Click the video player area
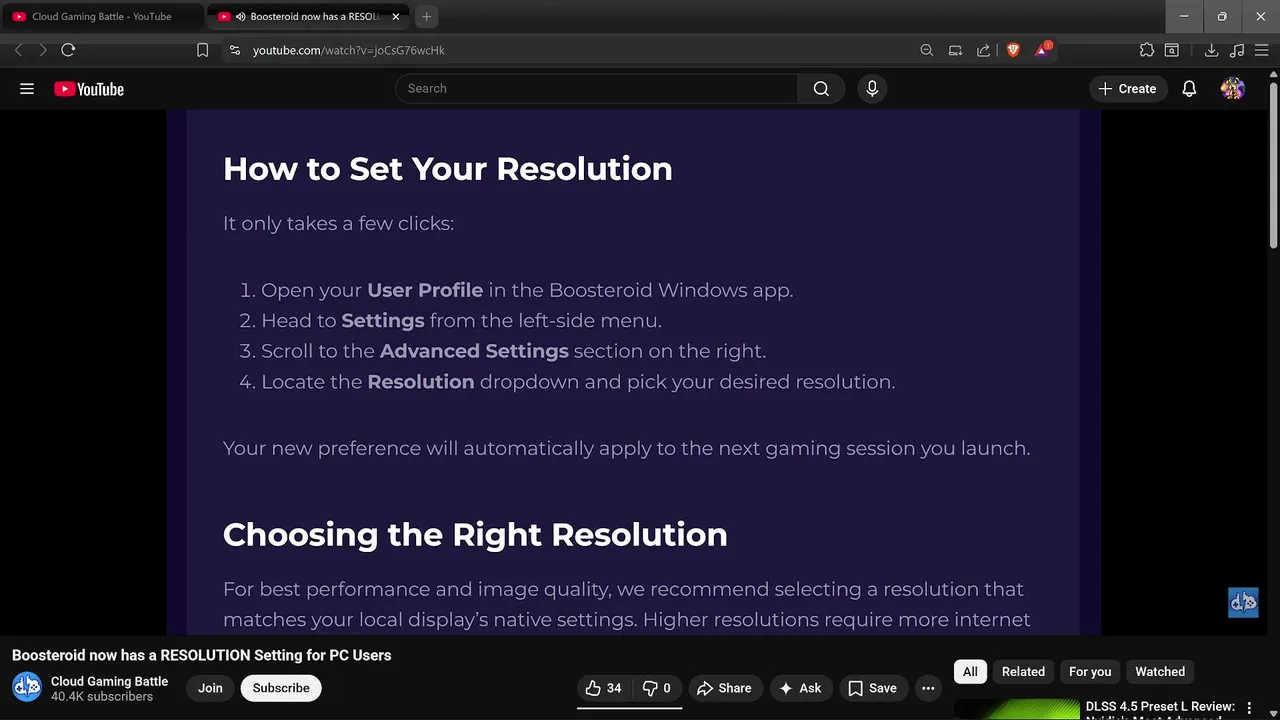This screenshot has width=1280, height=720. pos(634,372)
